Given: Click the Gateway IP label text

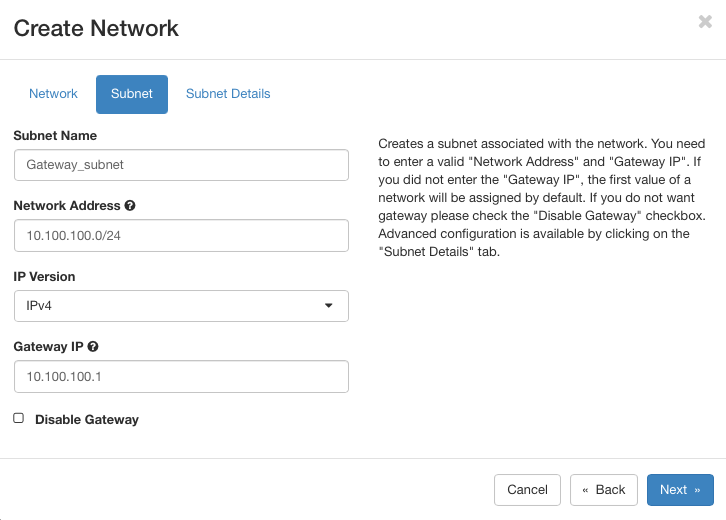Looking at the screenshot, I should [x=49, y=347].
